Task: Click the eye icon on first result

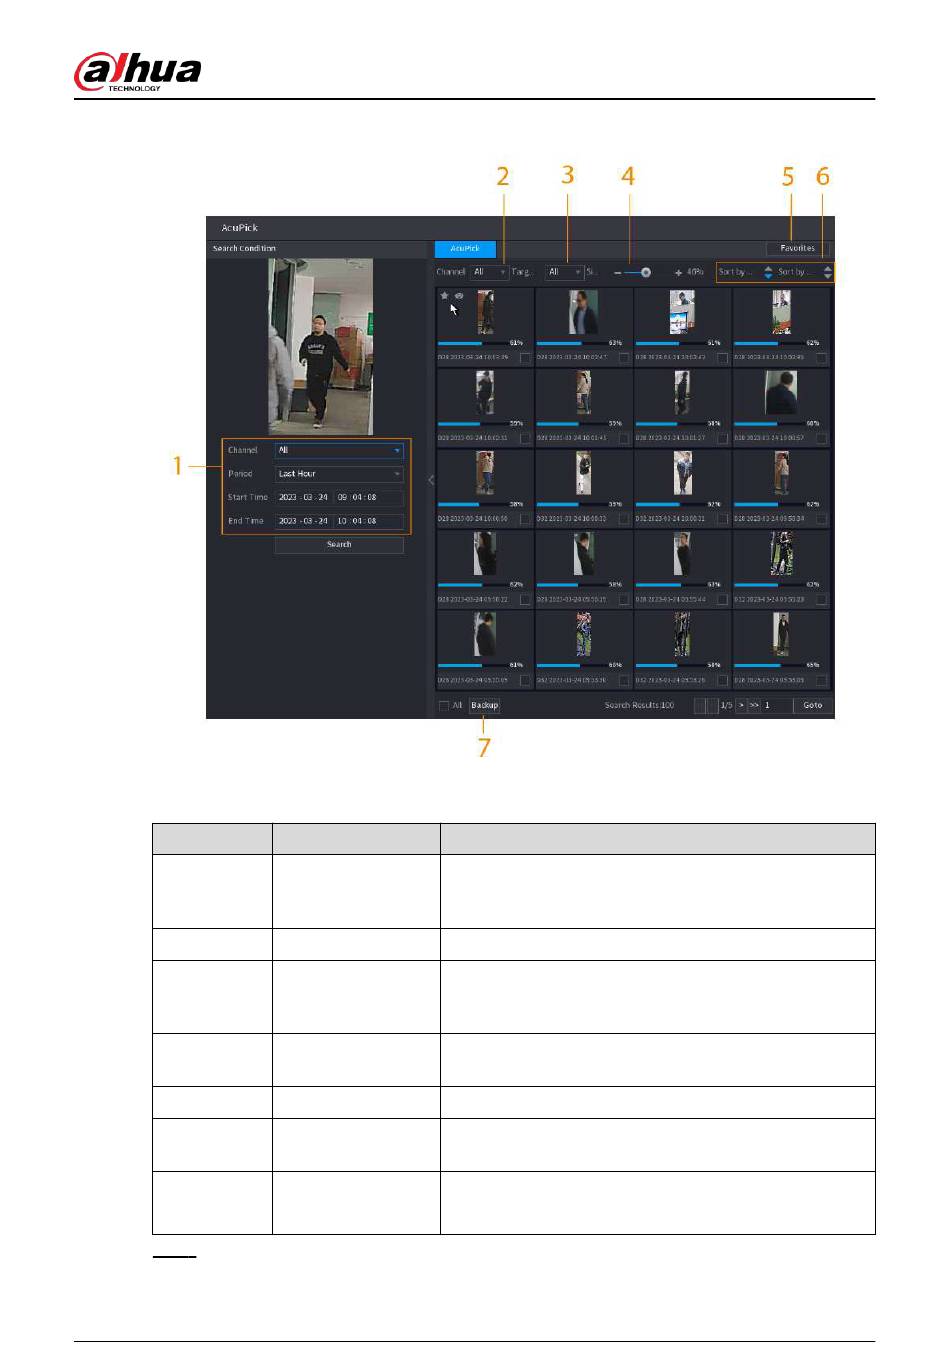Action: pos(459,296)
